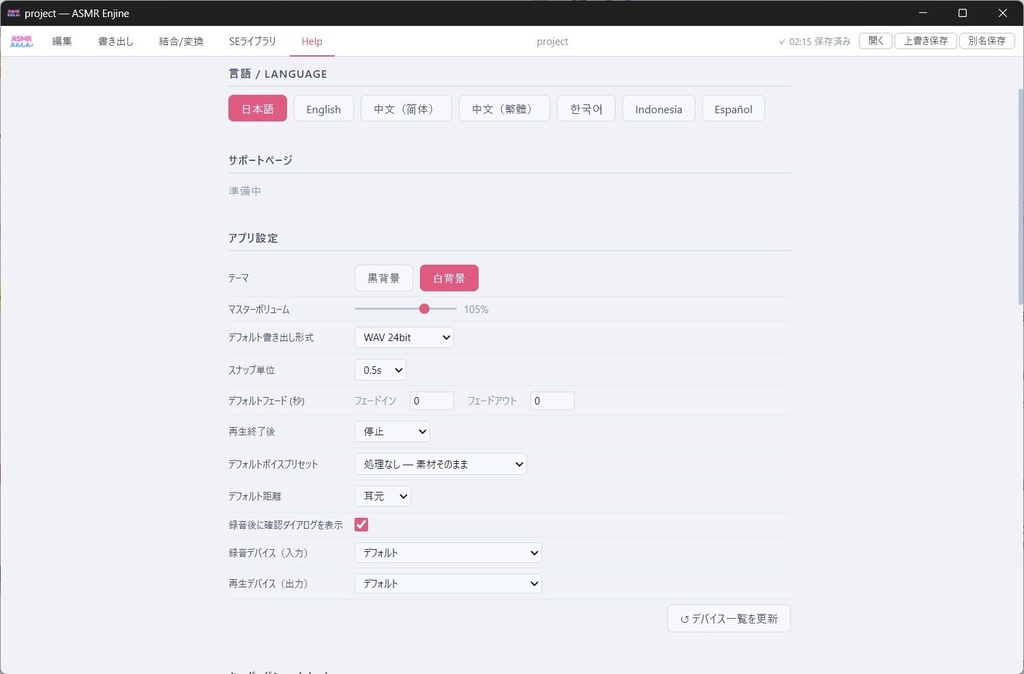Image resolution: width=1024 pixels, height=674 pixels.
Task: Click the 上書き保存 button
Action: click(x=925, y=41)
